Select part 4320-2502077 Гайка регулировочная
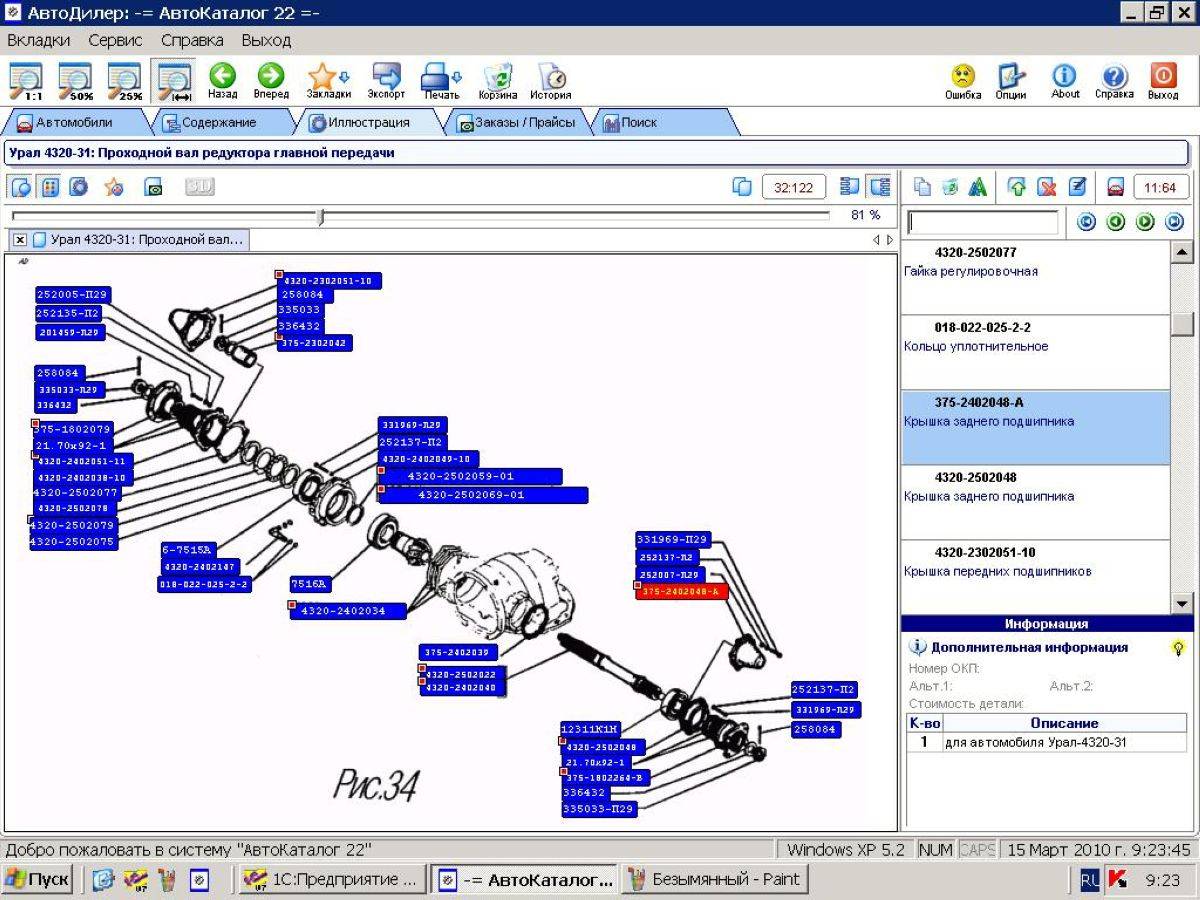The width and height of the screenshot is (1200, 900). click(1035, 277)
